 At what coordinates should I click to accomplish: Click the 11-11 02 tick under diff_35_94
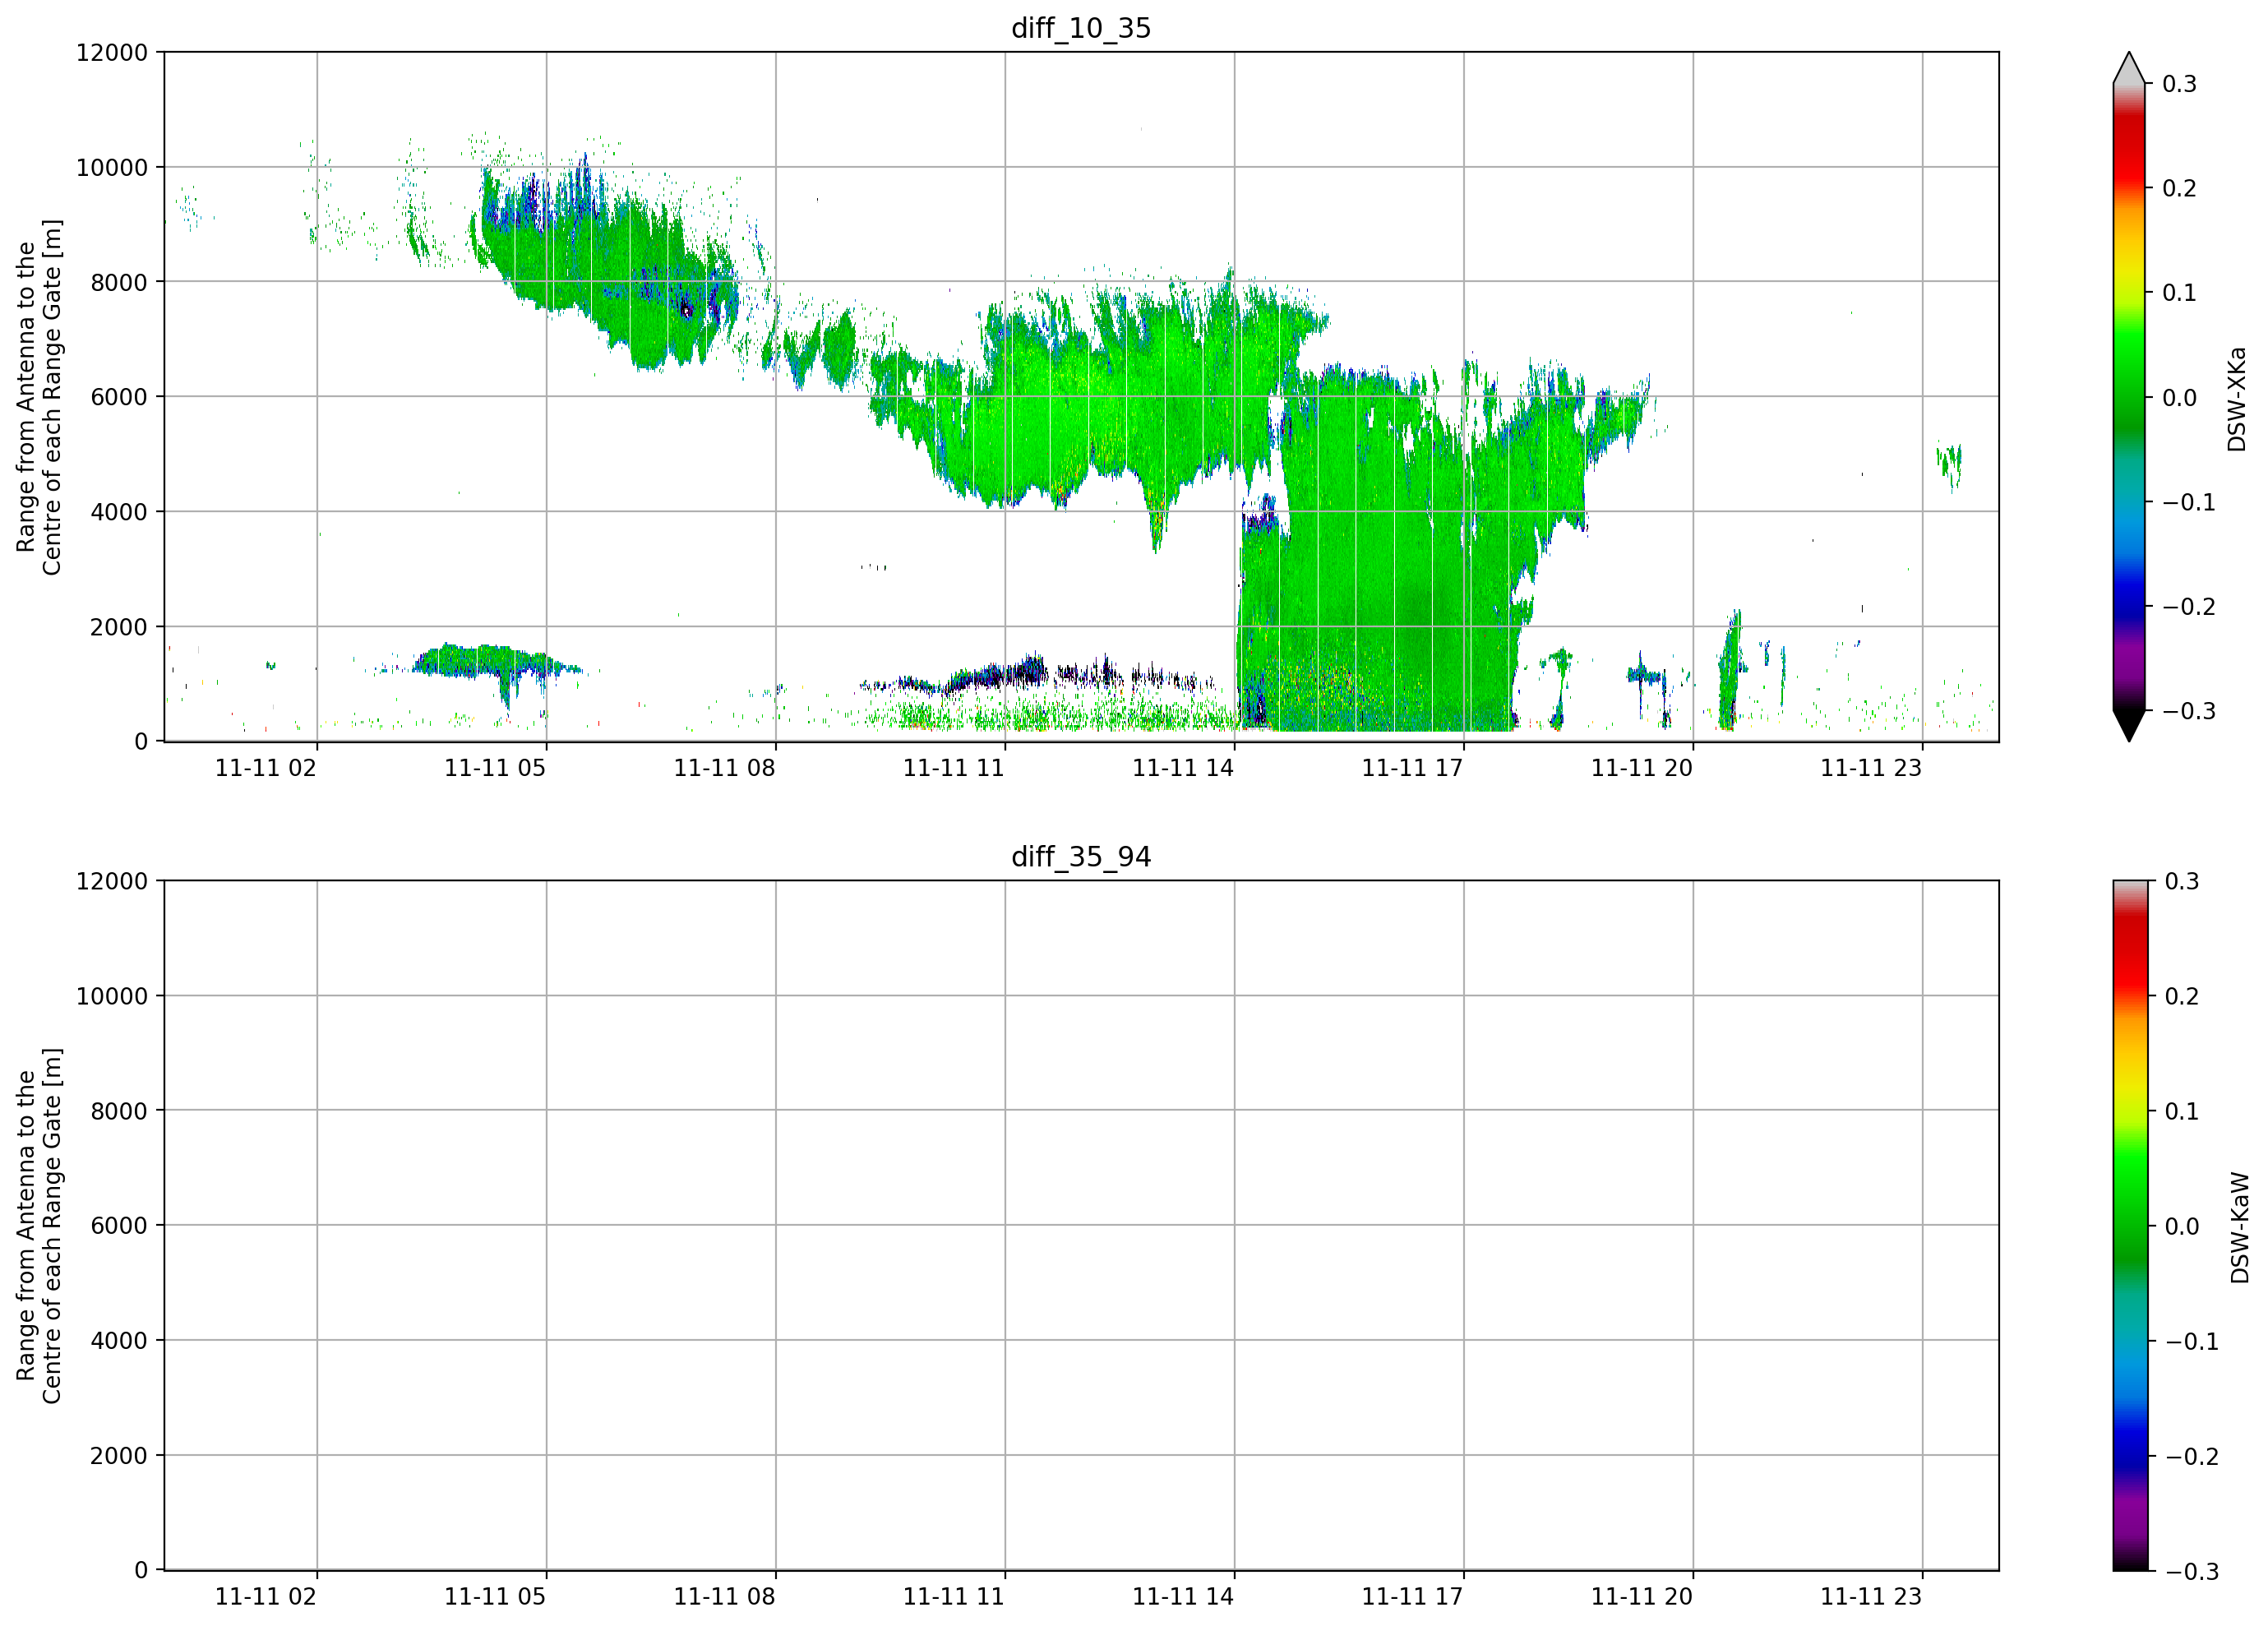coord(266,1597)
